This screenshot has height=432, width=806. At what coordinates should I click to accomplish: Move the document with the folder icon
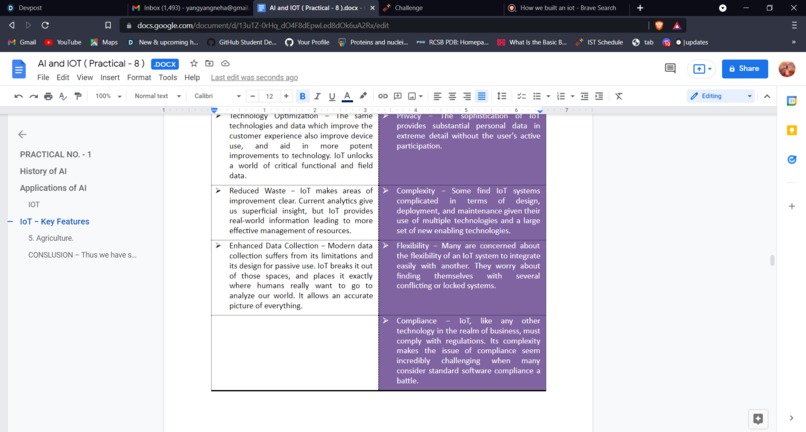pyautogui.click(x=209, y=63)
